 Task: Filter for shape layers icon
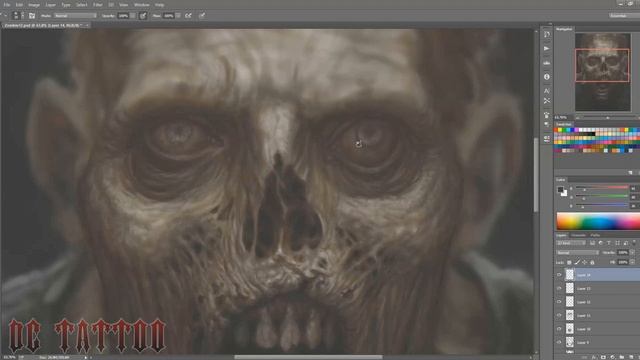pyautogui.click(x=617, y=243)
